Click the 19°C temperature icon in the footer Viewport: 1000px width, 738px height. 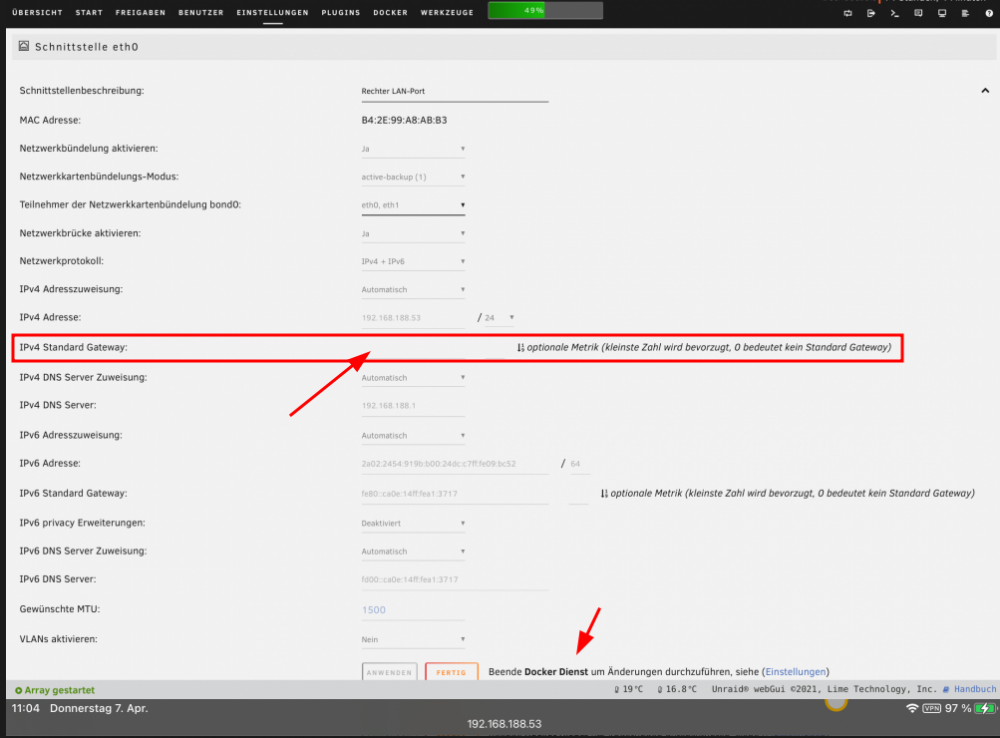point(617,690)
